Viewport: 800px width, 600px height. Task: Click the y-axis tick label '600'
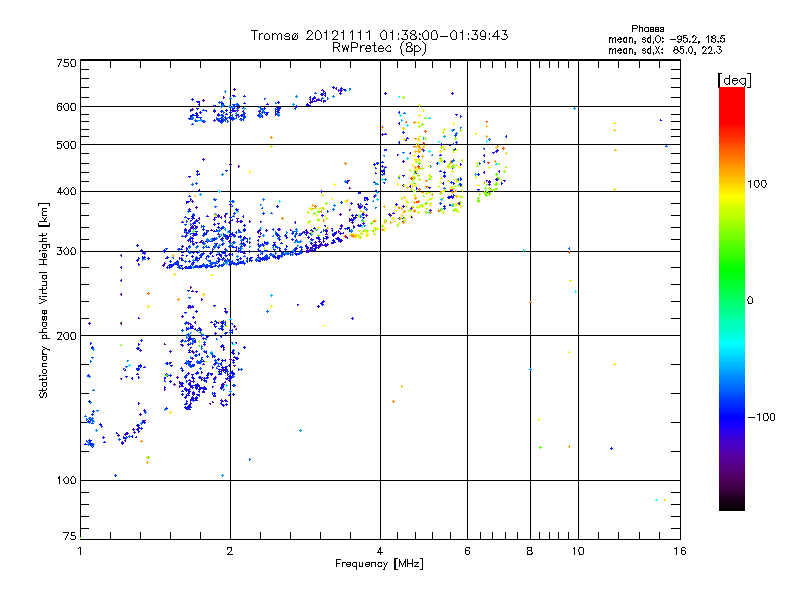click(67, 107)
